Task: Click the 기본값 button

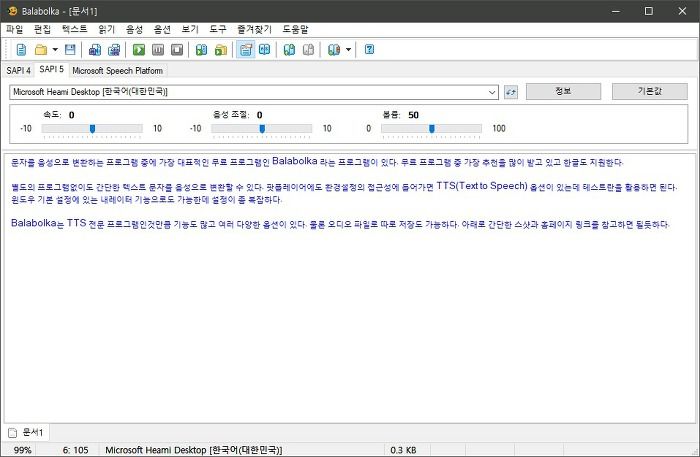Action: (650, 91)
